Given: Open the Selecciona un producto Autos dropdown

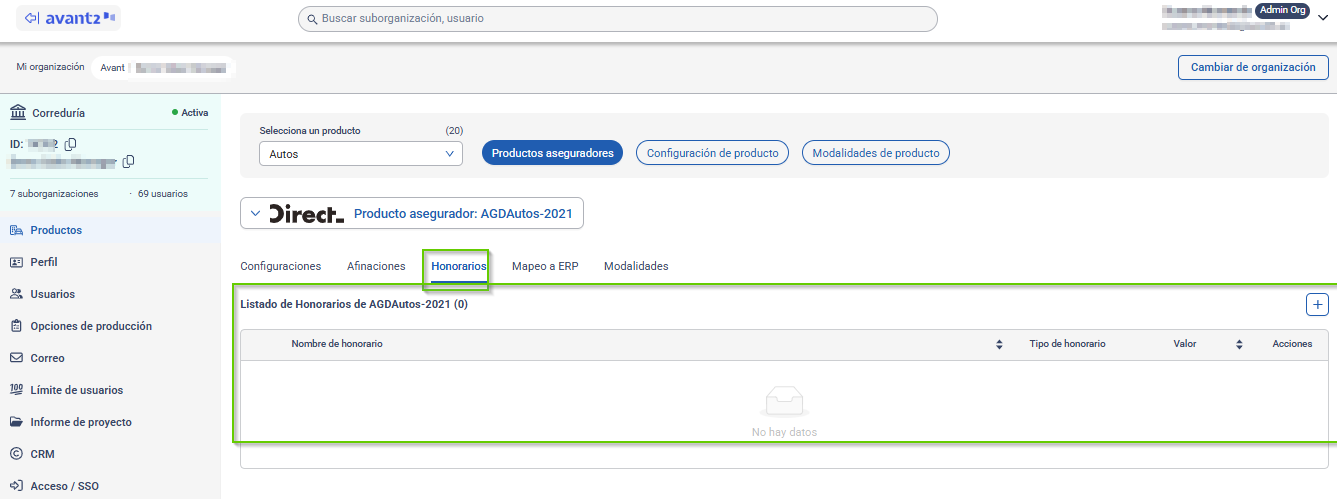Looking at the screenshot, I should pyautogui.click(x=360, y=154).
